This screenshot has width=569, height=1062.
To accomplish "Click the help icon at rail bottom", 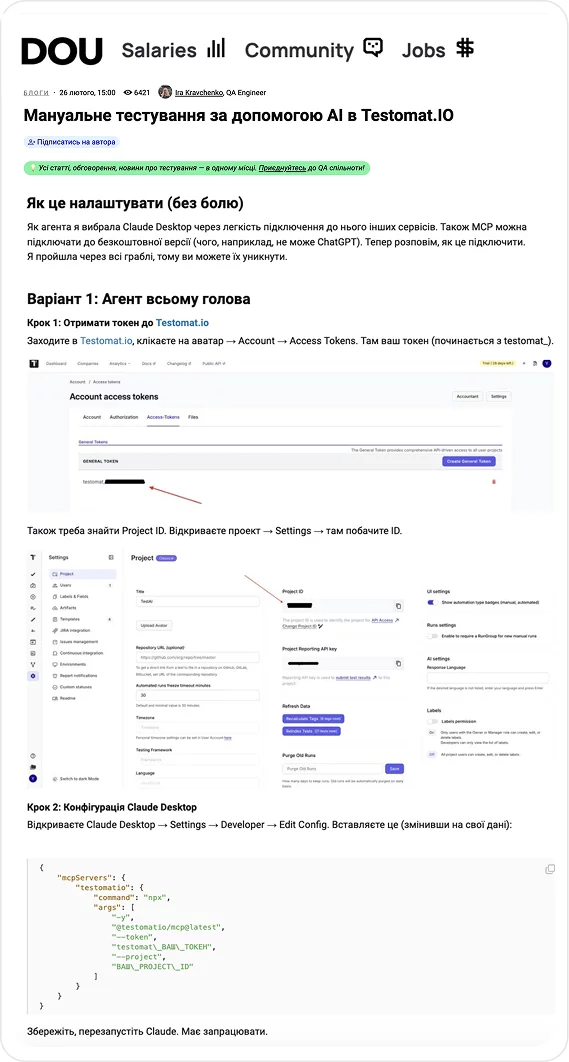I will pyautogui.click(x=33, y=756).
